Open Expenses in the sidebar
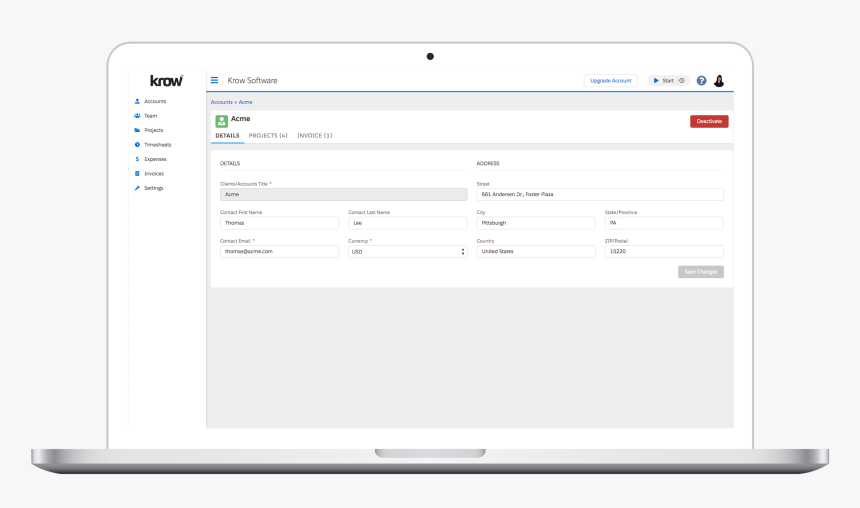The width and height of the screenshot is (860, 508). [x=155, y=159]
